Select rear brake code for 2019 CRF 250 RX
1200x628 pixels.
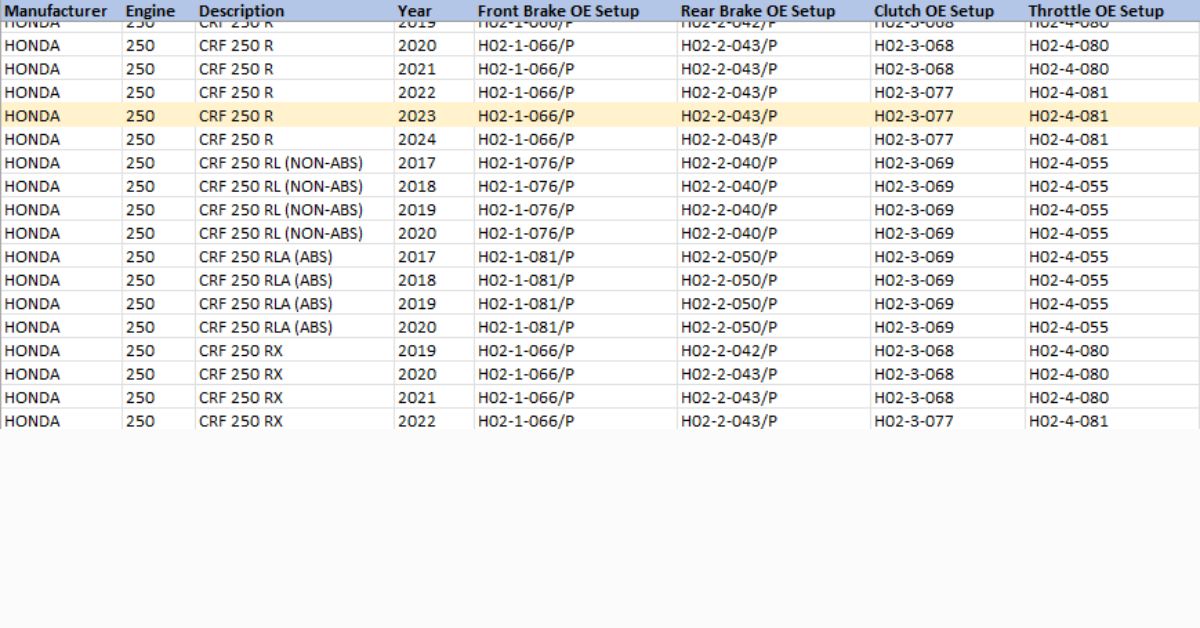point(729,351)
